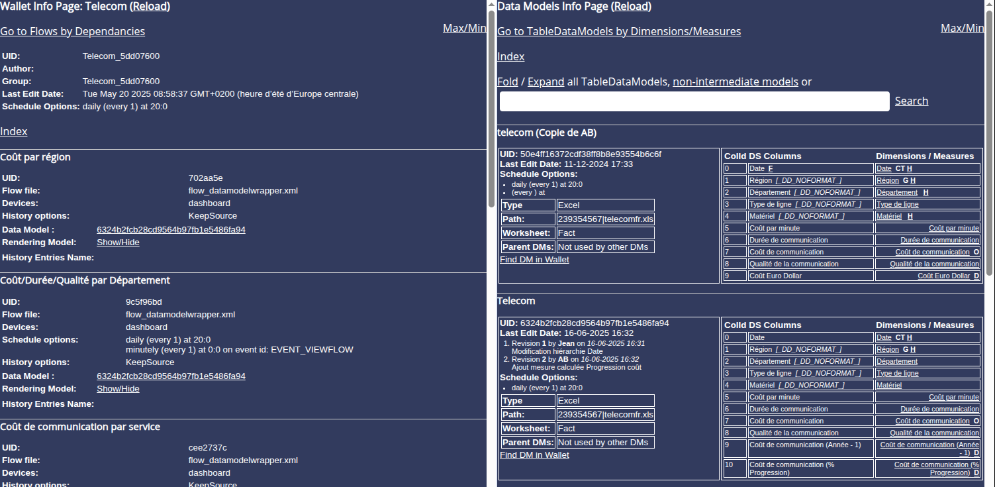Click Find DM in Wallet for telecom (Copie de AB)
This screenshot has width=995, height=487.
click(x=534, y=259)
